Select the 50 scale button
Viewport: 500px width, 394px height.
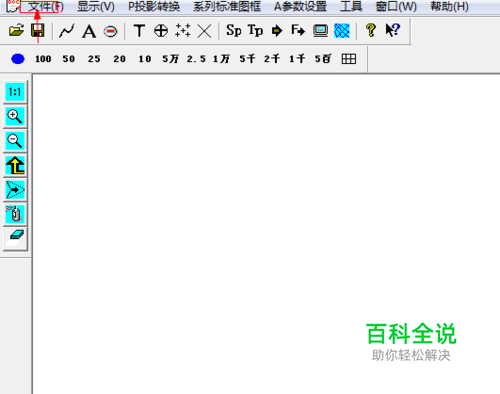[69, 59]
